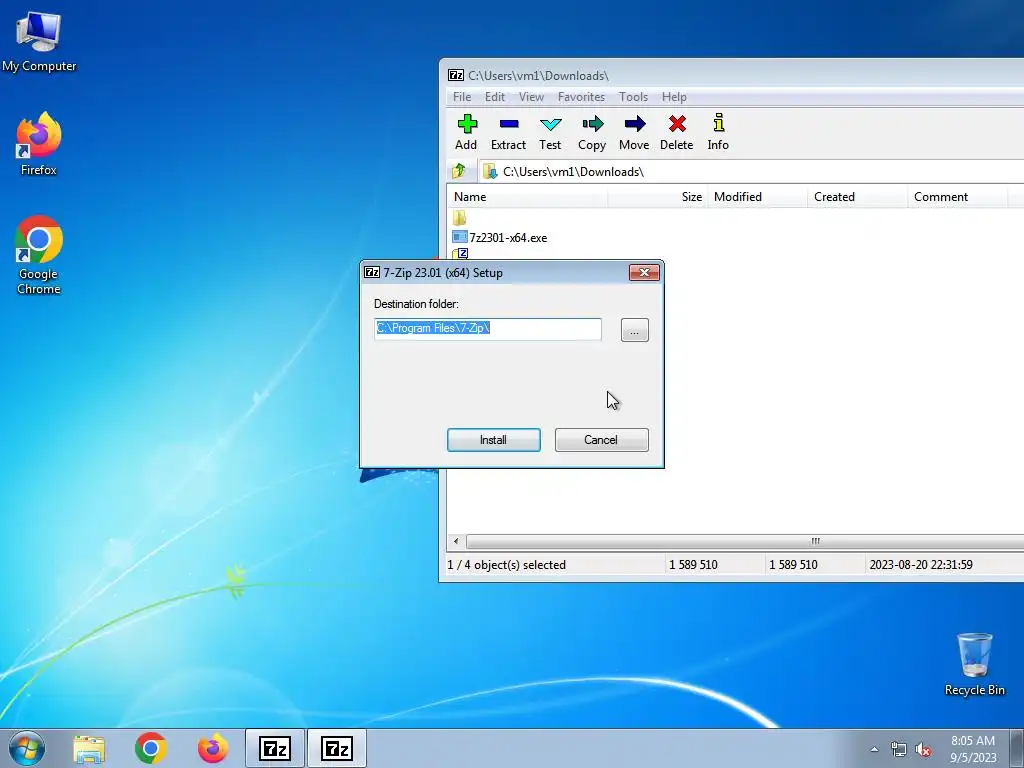Click the Test archive toolbar icon
Viewport: 1024px width, 768px height.
[x=550, y=132]
